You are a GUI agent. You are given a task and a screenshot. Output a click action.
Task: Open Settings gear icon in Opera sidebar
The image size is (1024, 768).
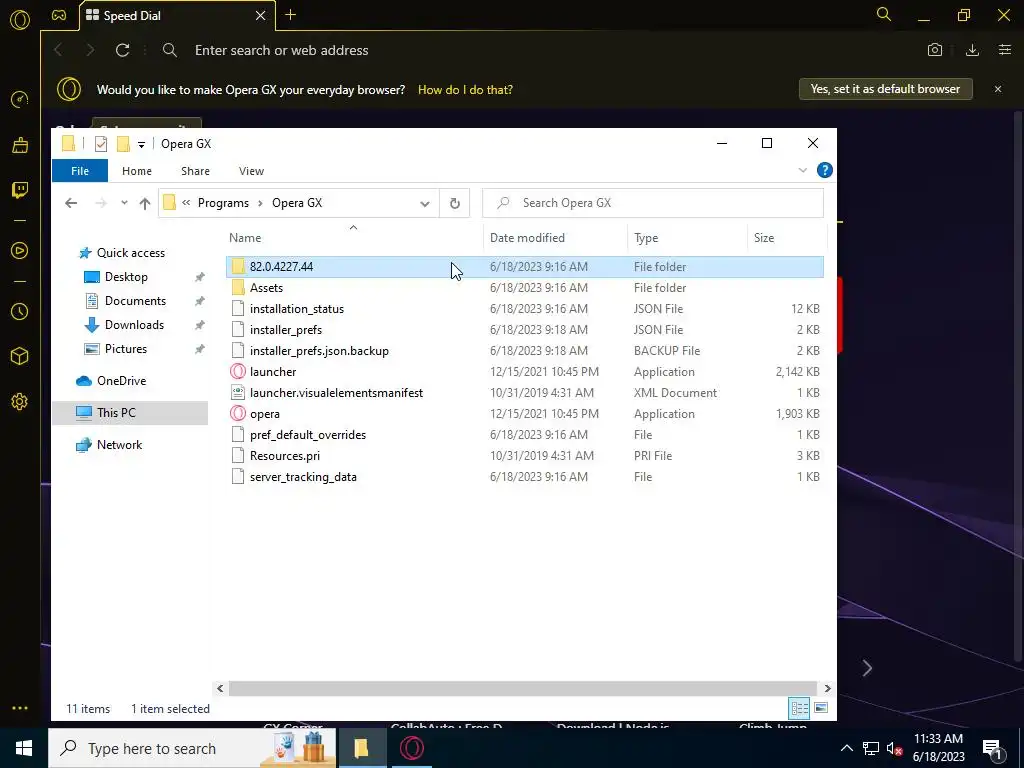(20, 402)
